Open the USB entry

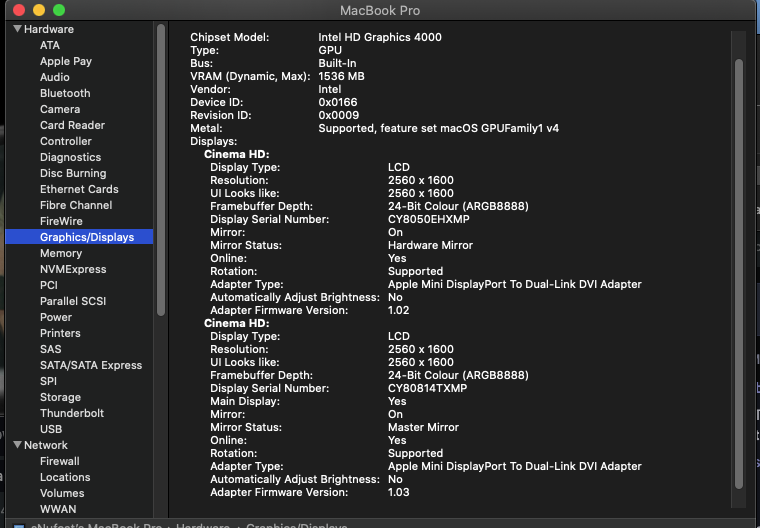(51, 429)
